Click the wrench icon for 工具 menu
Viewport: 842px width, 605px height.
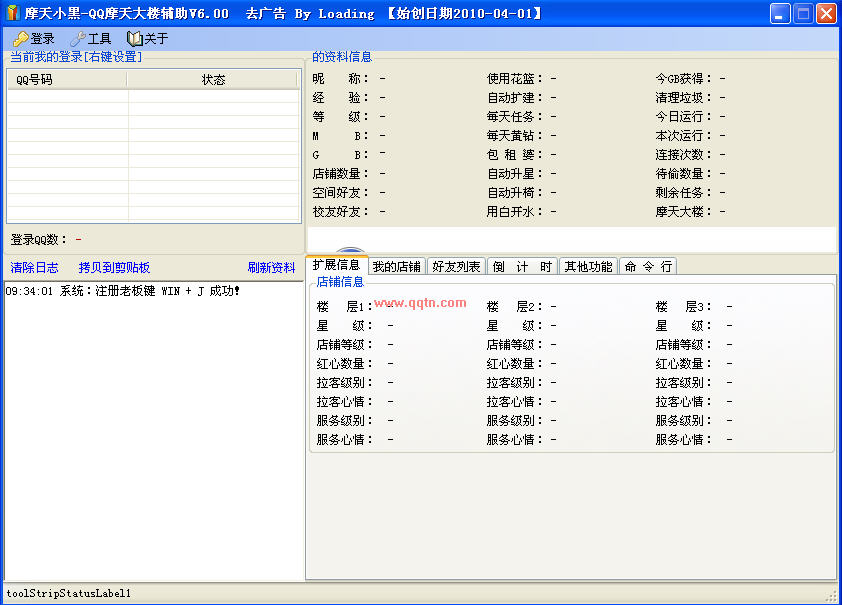pos(77,39)
